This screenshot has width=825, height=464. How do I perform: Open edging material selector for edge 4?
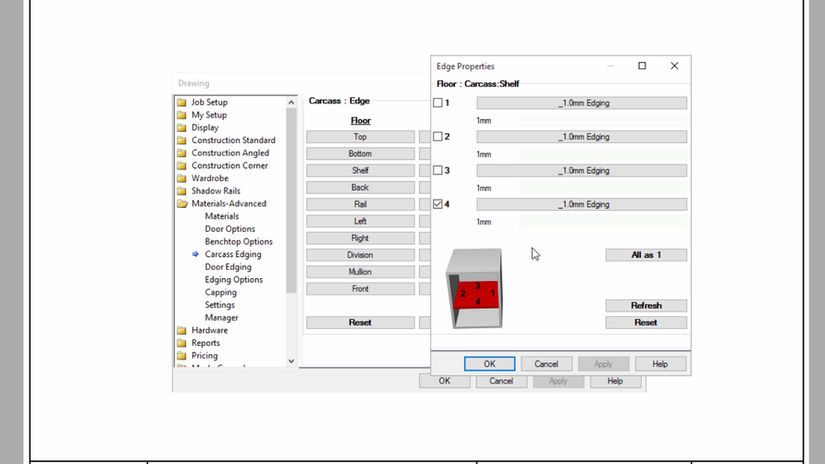[x=581, y=204]
